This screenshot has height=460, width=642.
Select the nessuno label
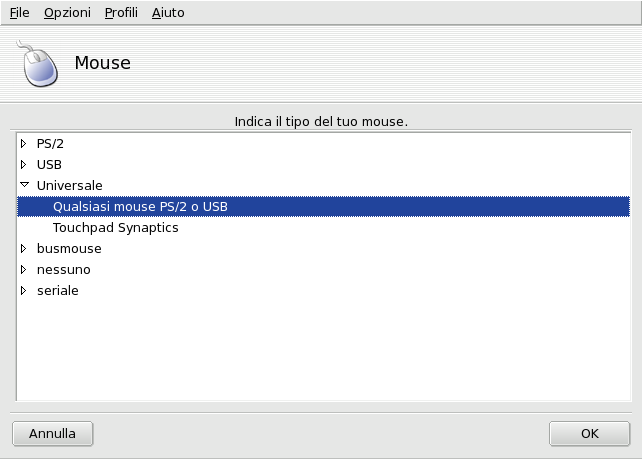point(63,269)
